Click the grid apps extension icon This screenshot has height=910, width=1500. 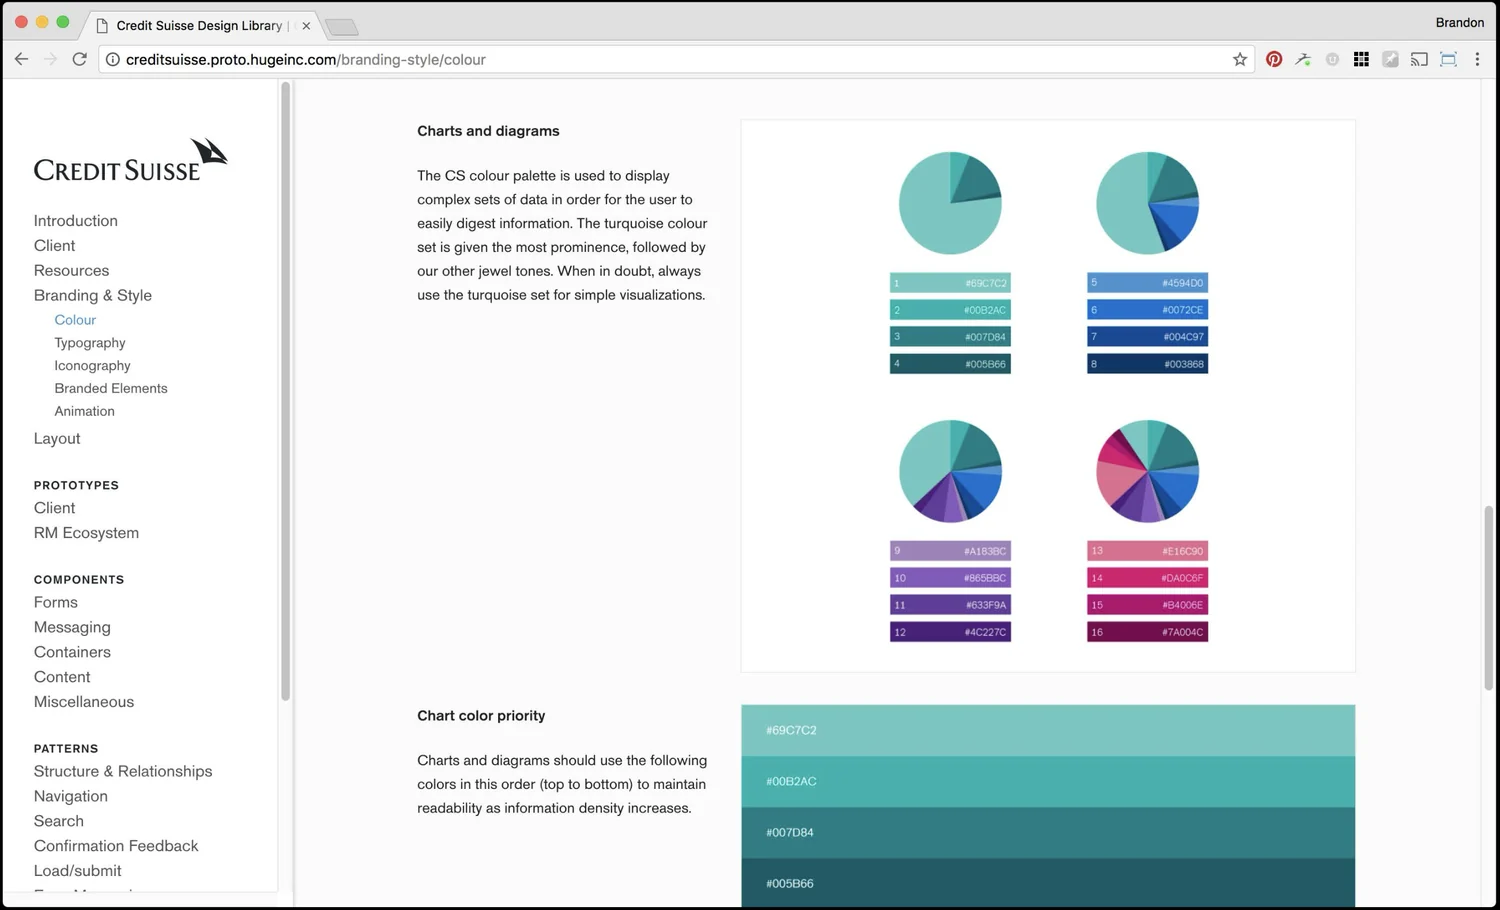[x=1361, y=59]
